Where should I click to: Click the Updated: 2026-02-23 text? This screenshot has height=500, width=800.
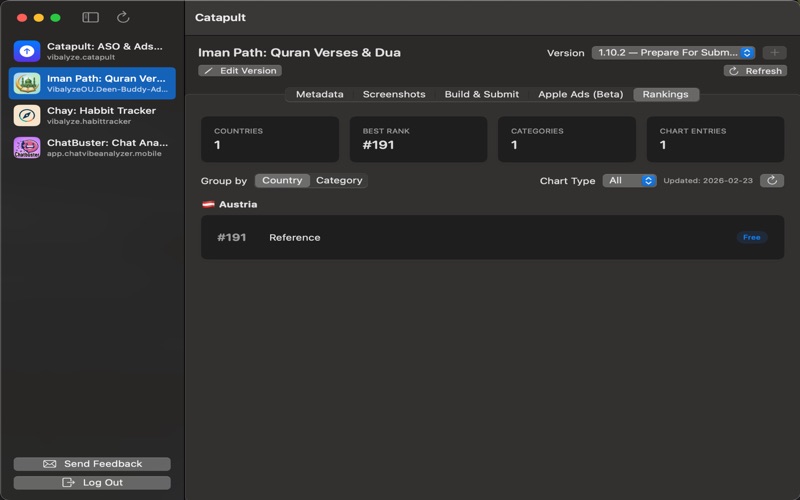(708, 181)
